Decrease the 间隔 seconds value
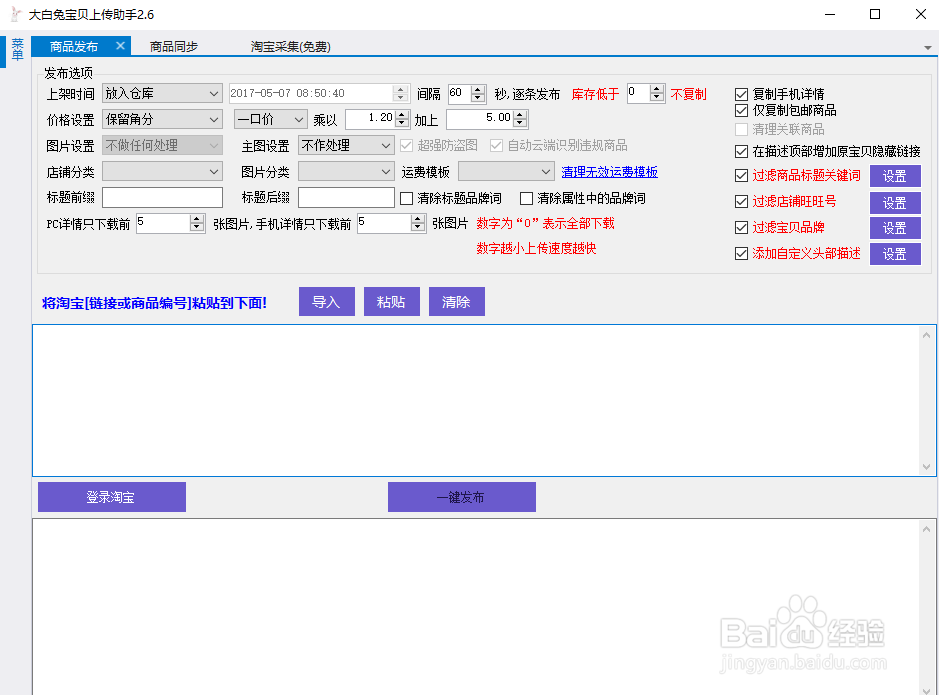Image resolution: width=939 pixels, height=695 pixels. point(477,98)
